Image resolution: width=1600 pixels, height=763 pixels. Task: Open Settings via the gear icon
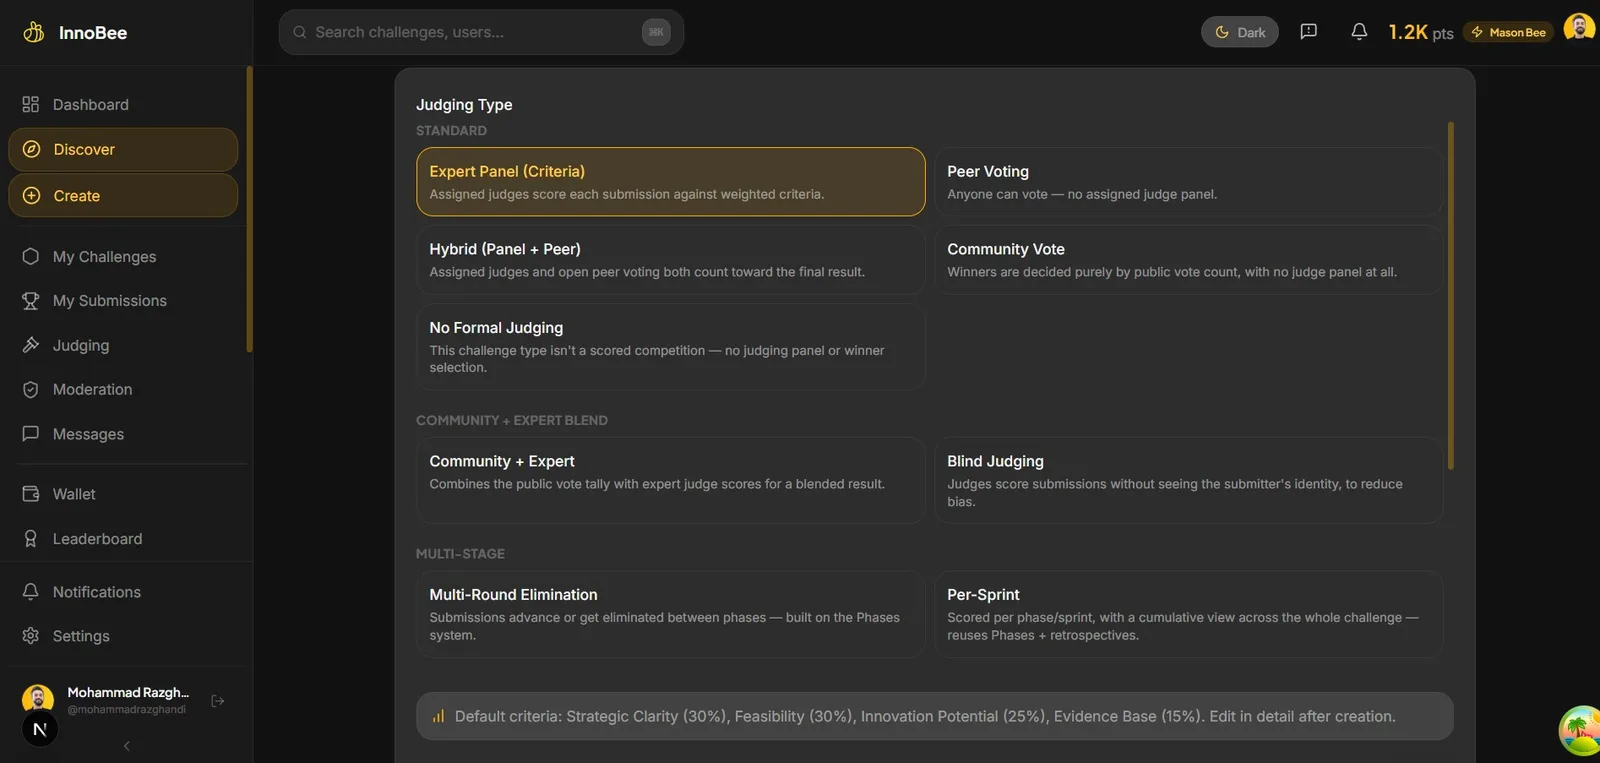click(31, 636)
